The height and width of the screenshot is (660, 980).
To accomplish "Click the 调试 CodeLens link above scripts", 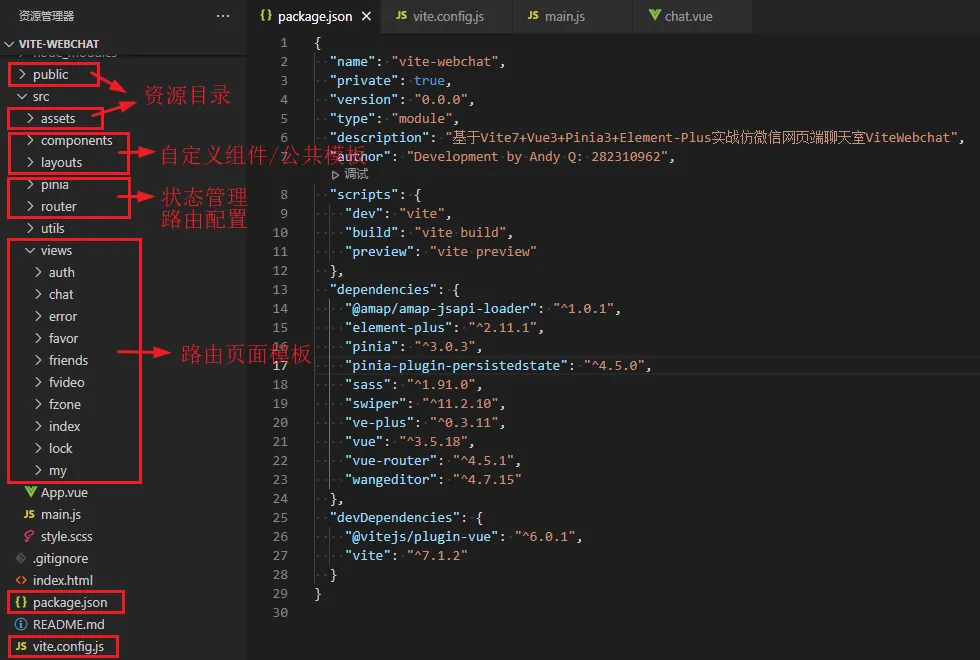I will pos(354,175).
